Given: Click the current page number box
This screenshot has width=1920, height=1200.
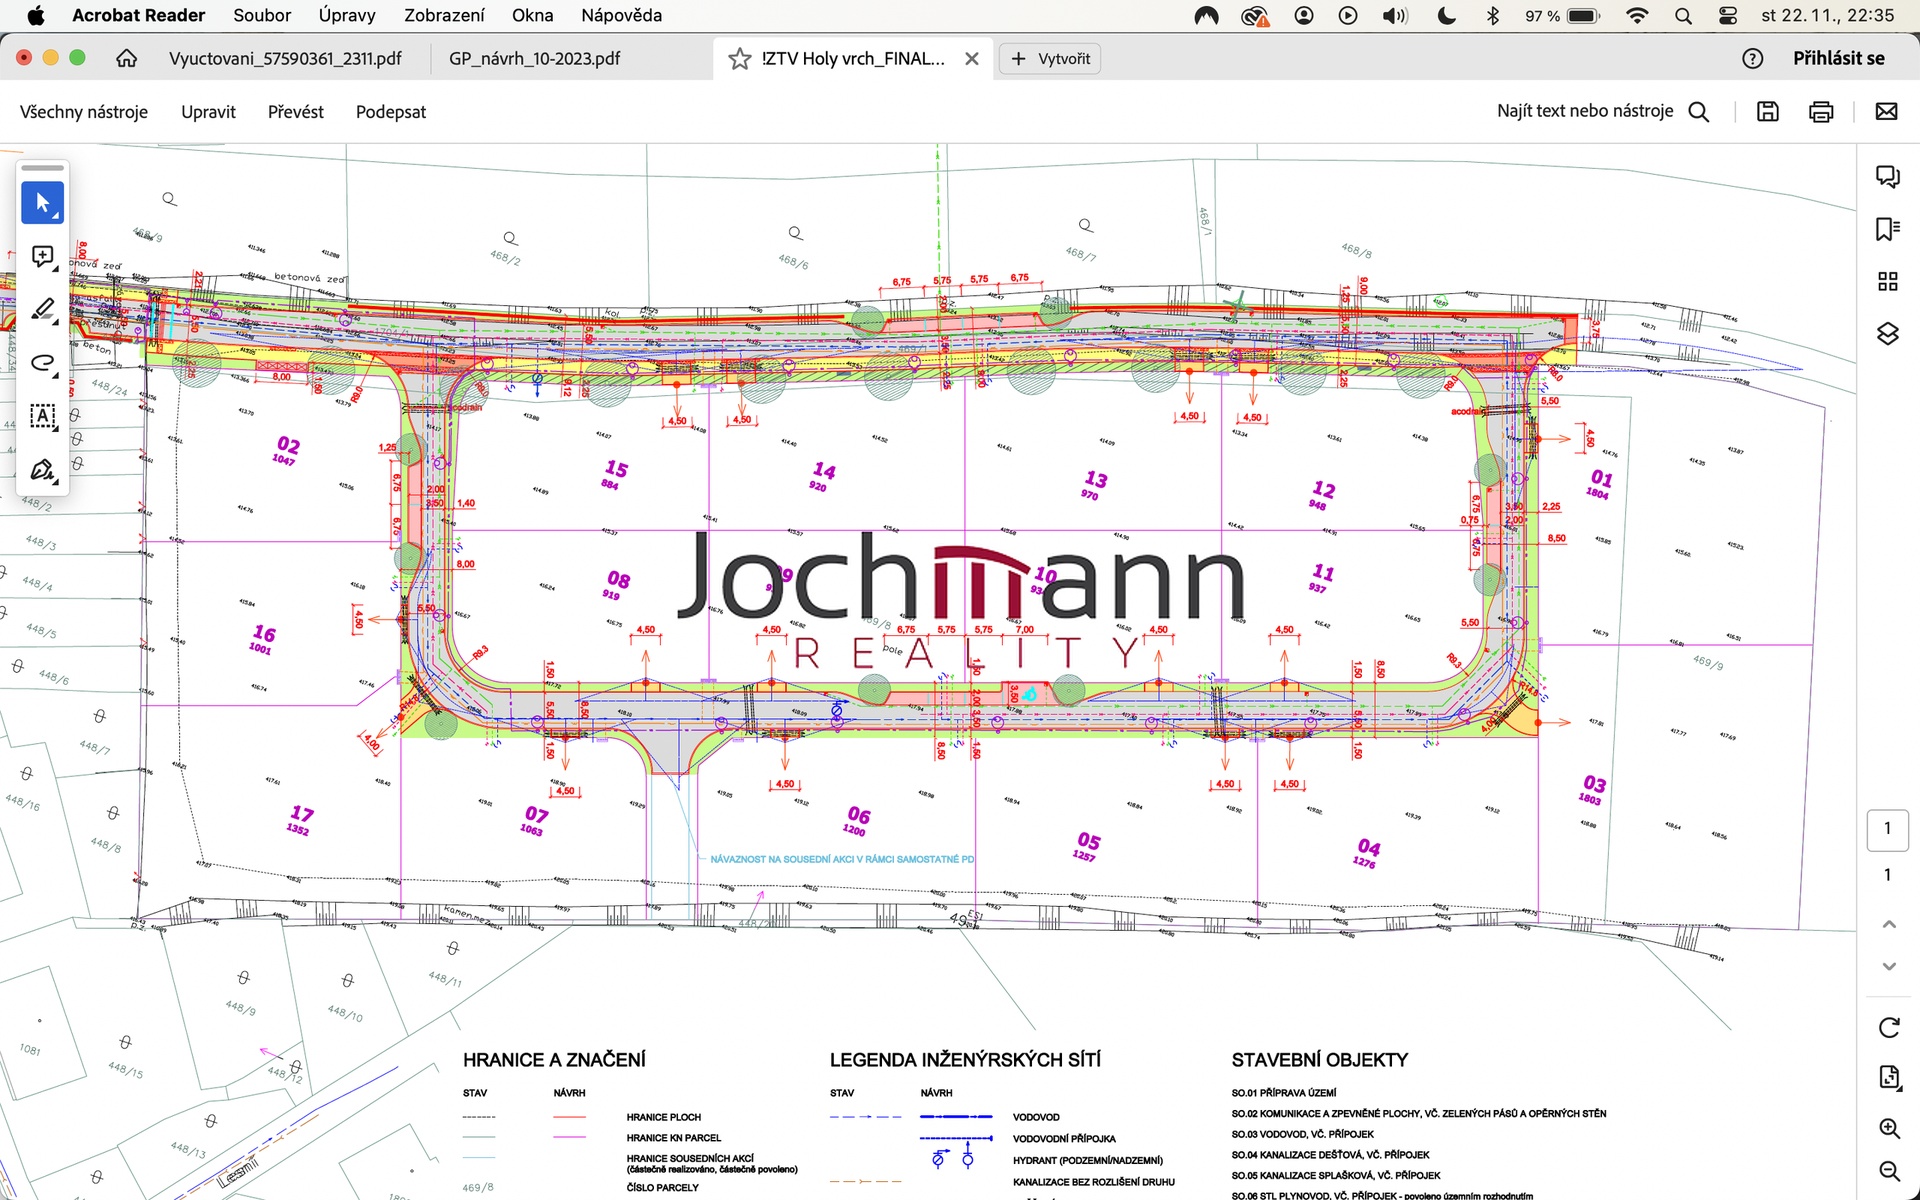Looking at the screenshot, I should tap(1887, 829).
